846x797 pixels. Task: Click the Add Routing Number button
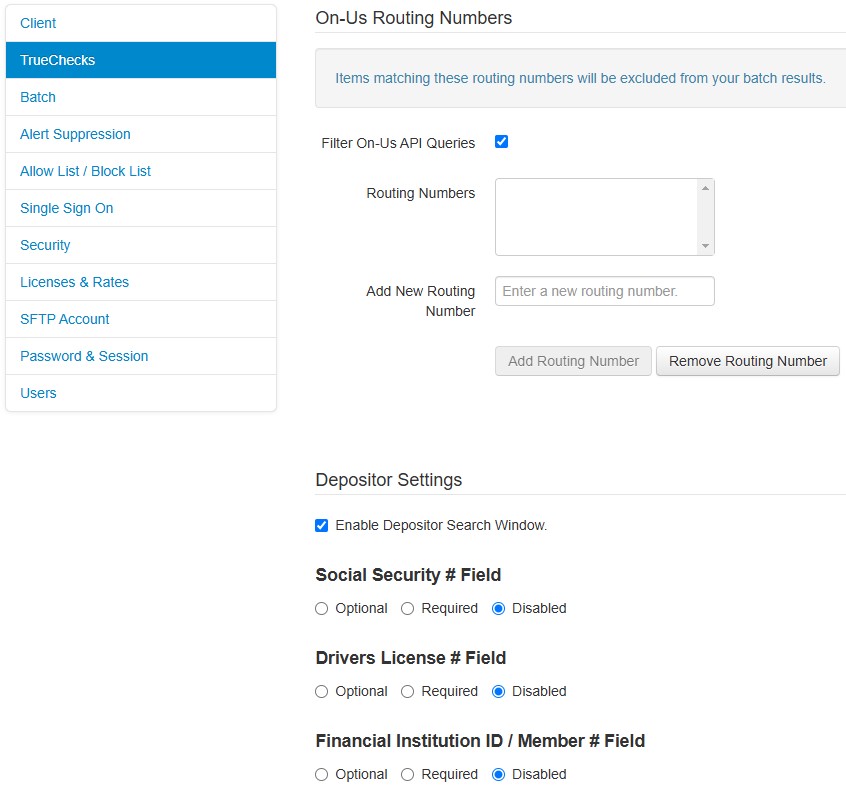tap(573, 361)
